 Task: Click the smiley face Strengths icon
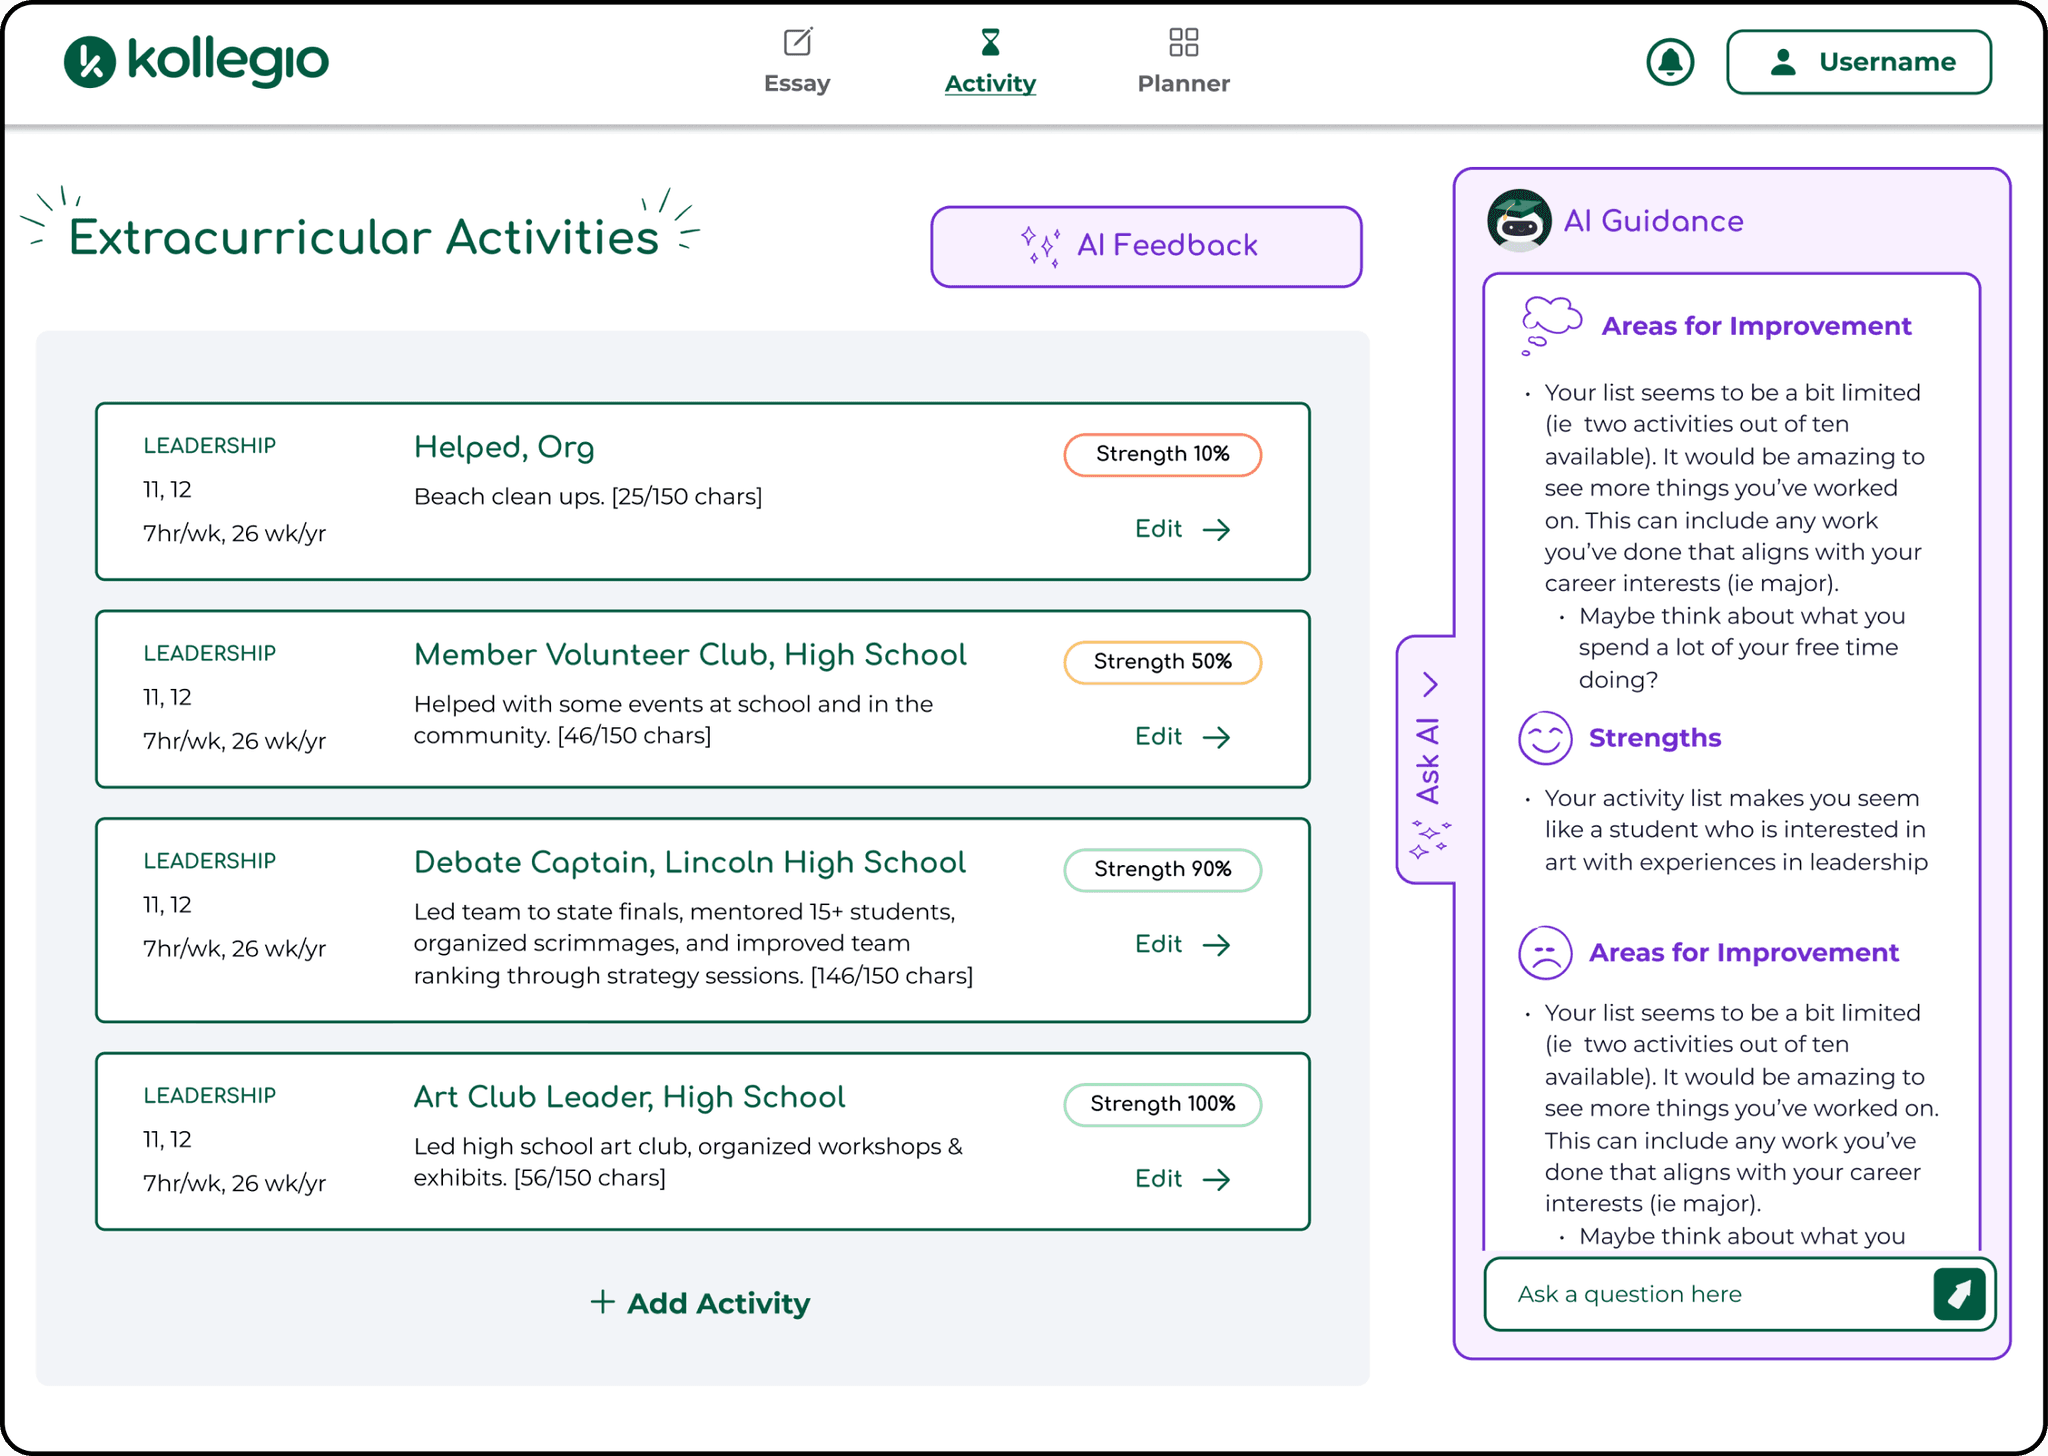click(1544, 738)
